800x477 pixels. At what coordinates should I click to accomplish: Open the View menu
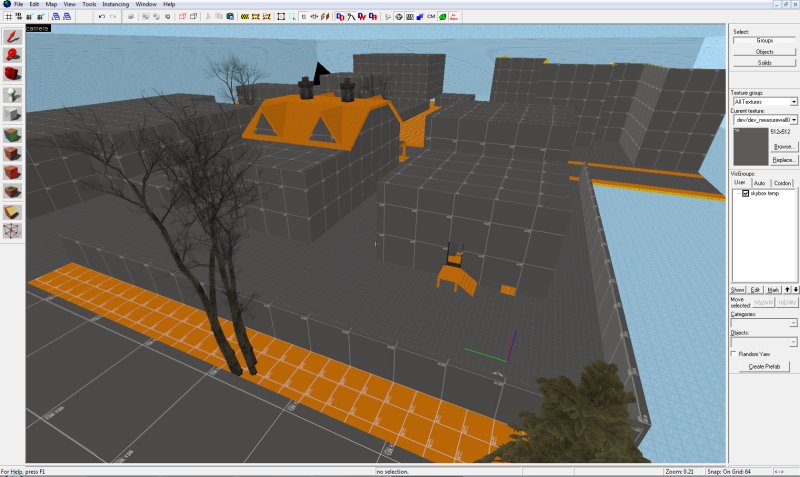click(x=69, y=4)
